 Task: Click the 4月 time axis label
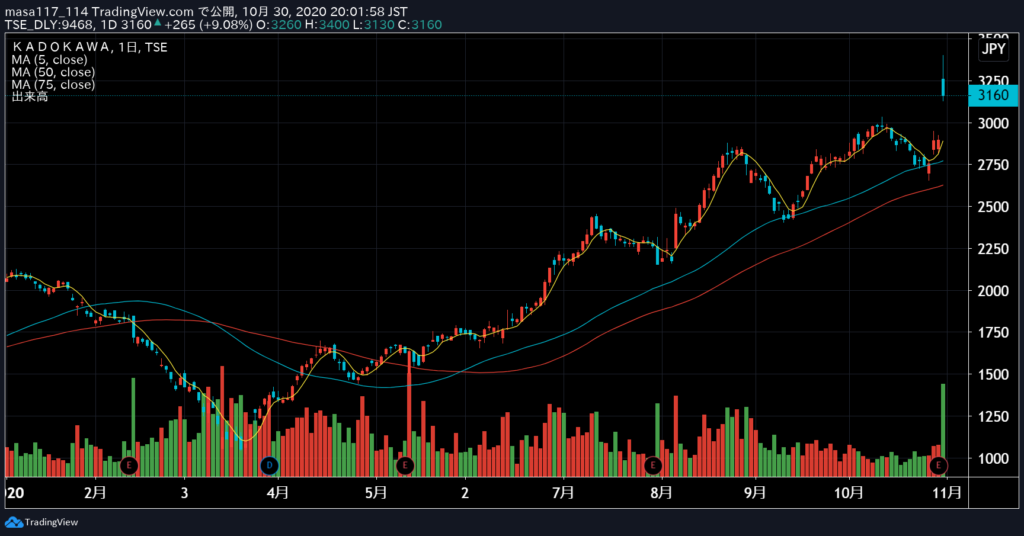click(278, 492)
